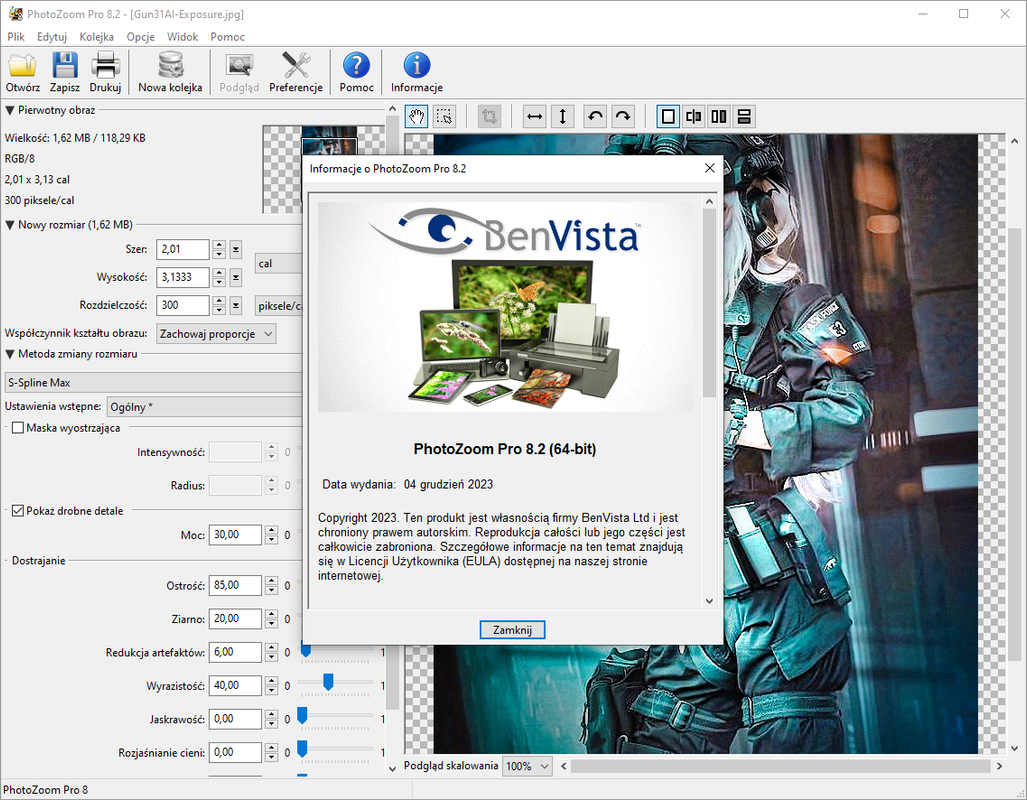
Task: Print using the Drukuj icon
Action: point(105,72)
